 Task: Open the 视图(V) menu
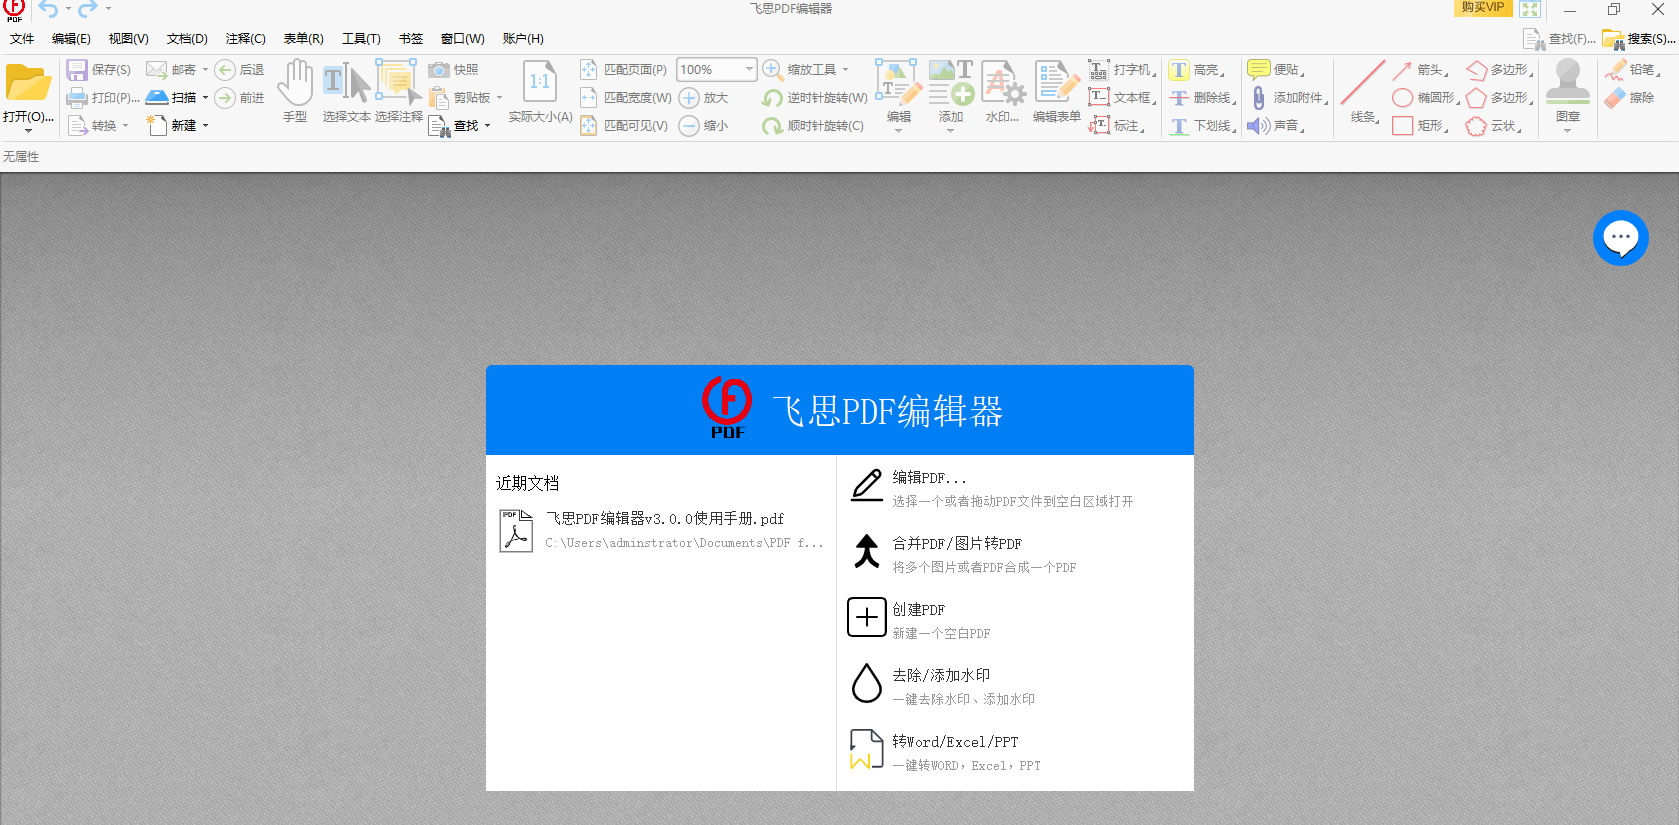129,39
